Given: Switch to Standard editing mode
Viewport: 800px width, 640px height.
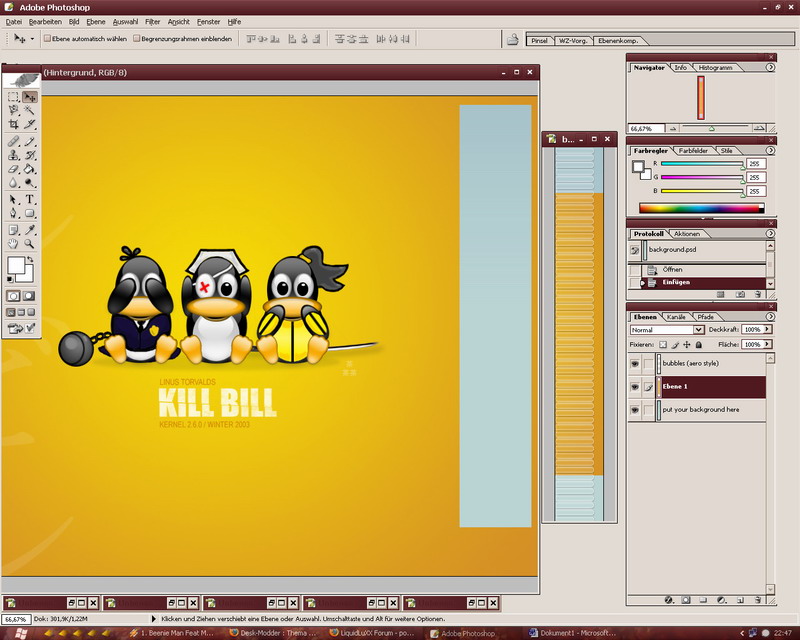Looking at the screenshot, I should tap(13, 296).
